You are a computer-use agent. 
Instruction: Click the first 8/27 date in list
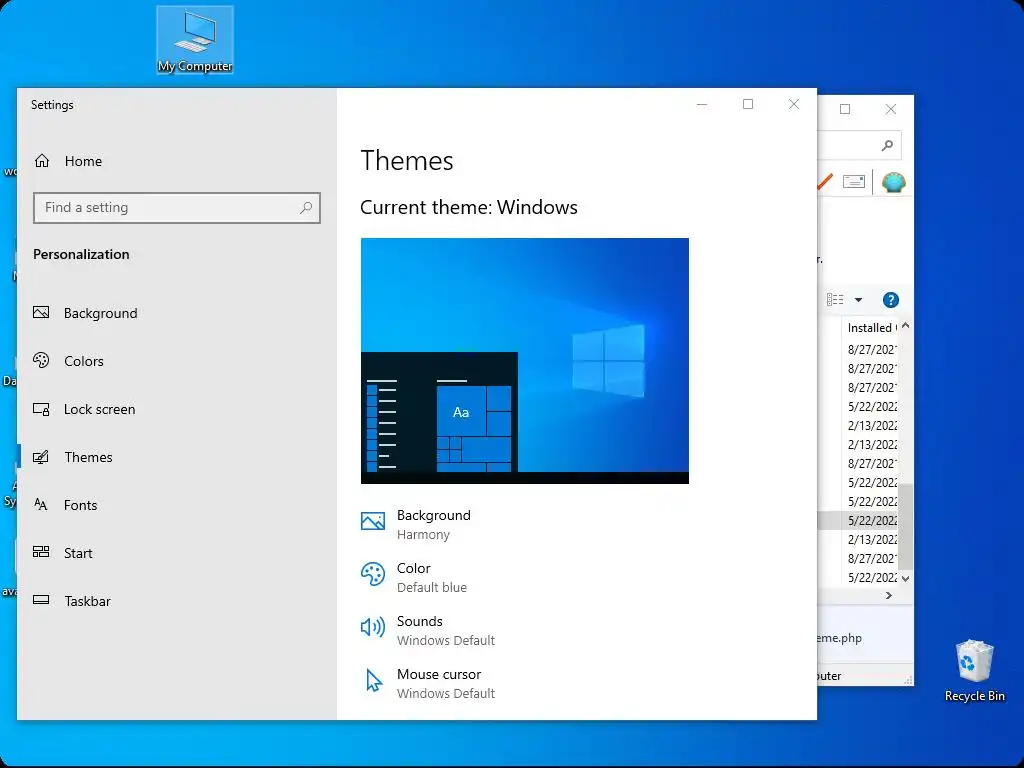coord(872,349)
